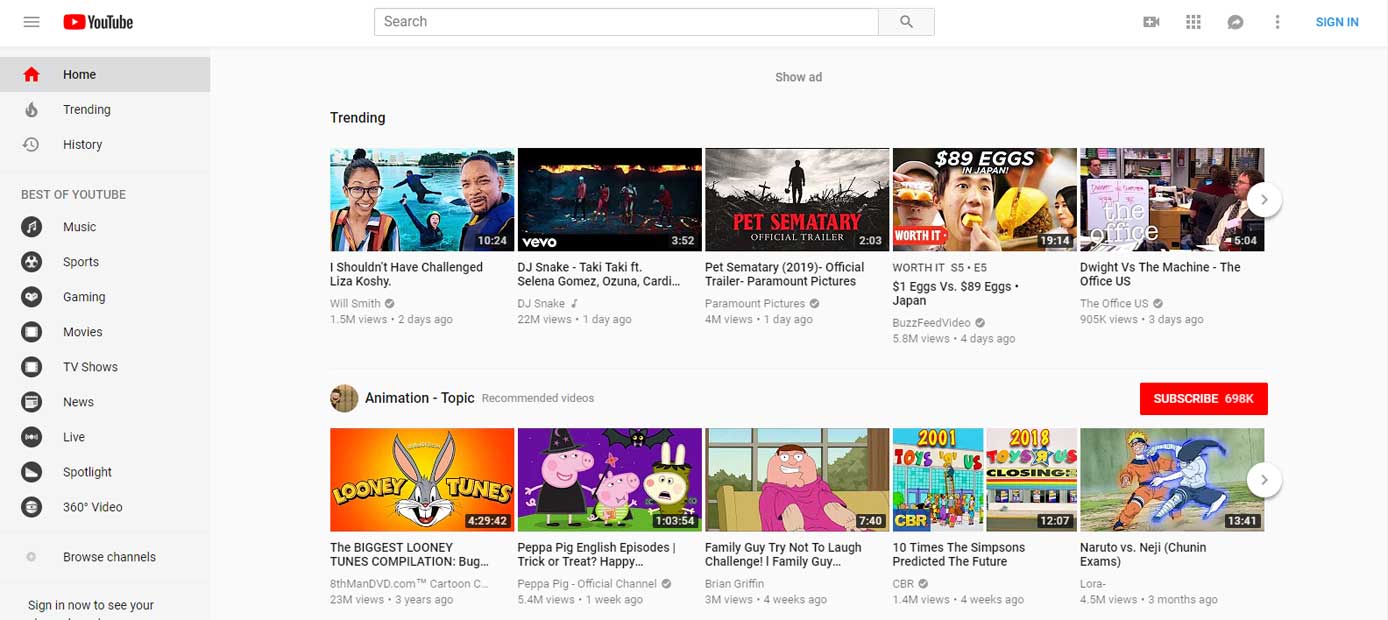Click the search magnifier button
Screen dimensions: 1388x620
(x=906, y=22)
